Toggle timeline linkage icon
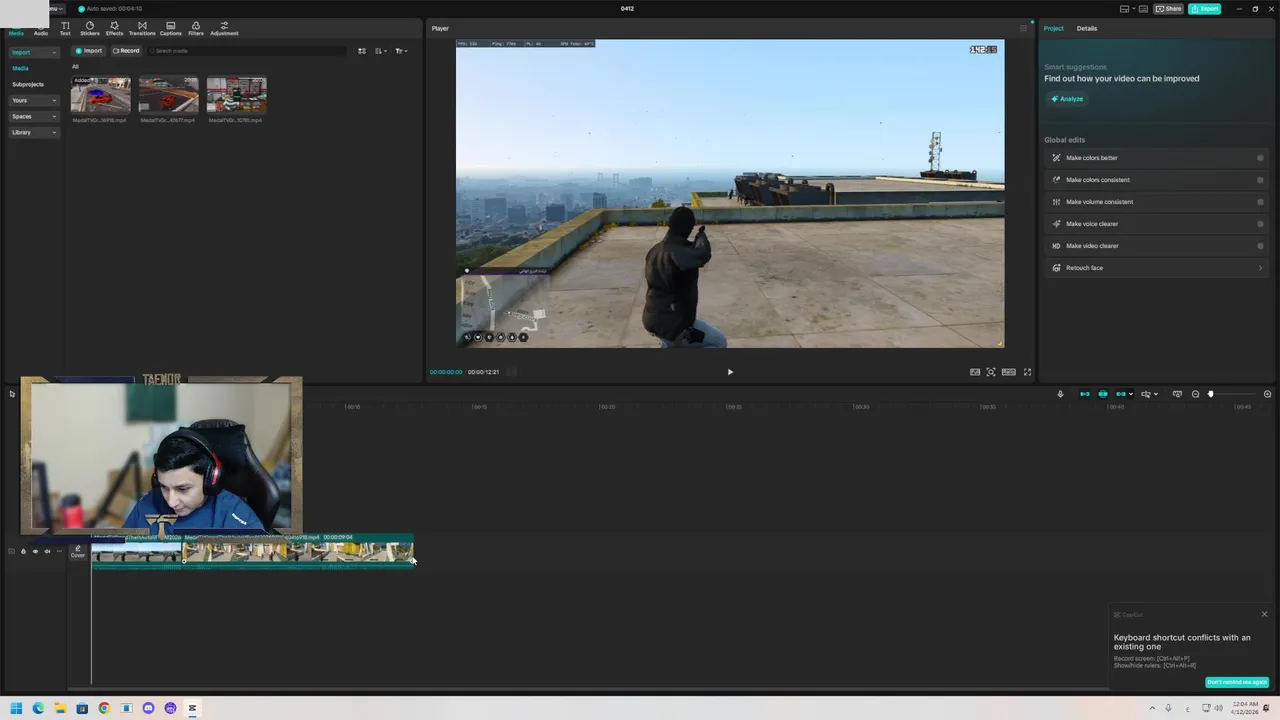1280x720 pixels. click(1121, 394)
